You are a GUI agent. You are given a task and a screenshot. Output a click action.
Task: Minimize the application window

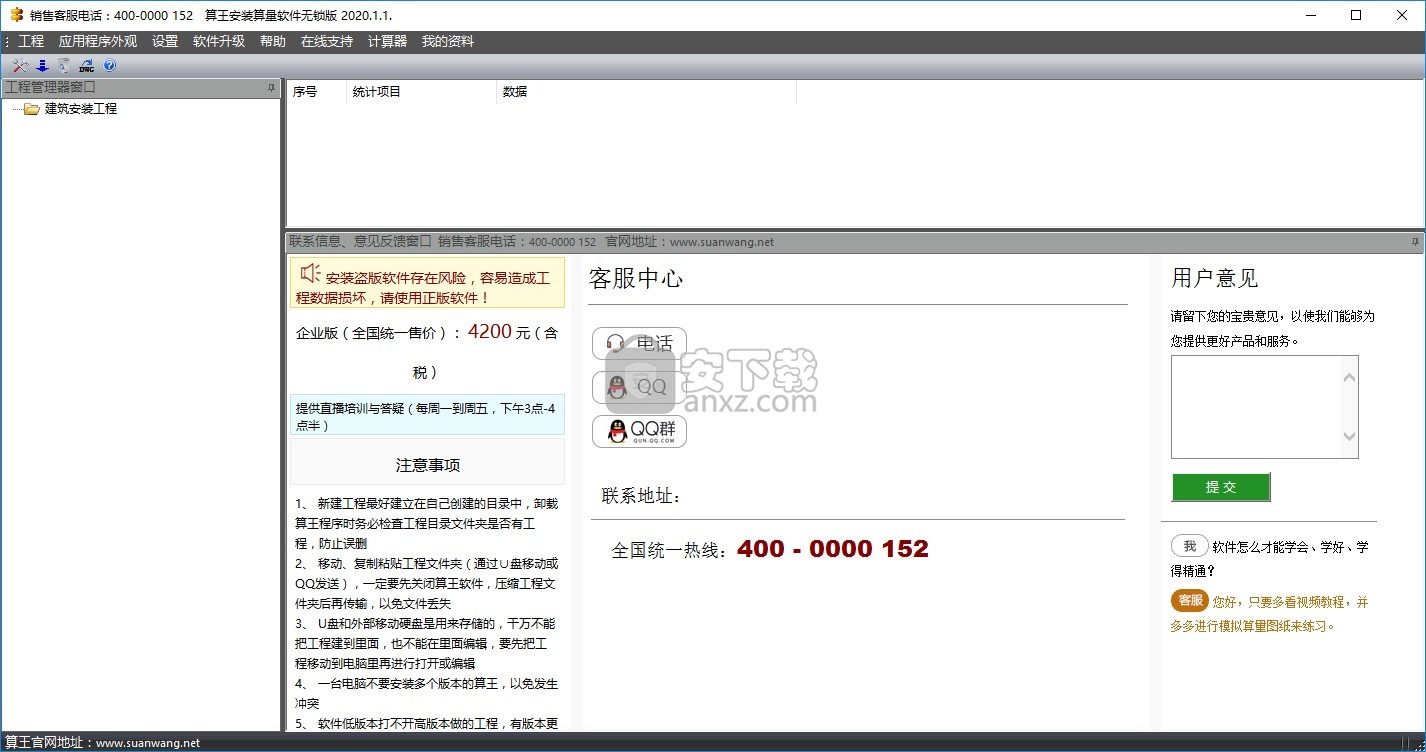point(1311,15)
